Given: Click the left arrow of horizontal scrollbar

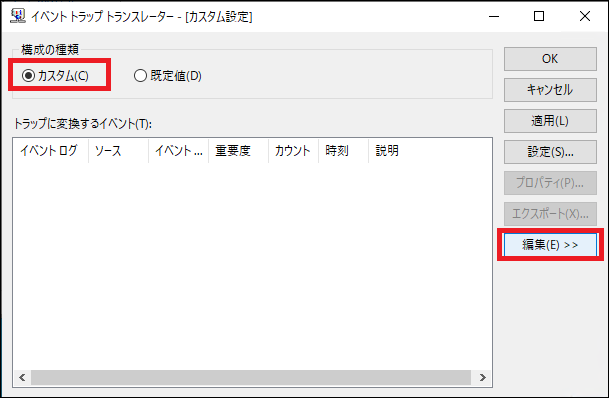Looking at the screenshot, I should (22, 377).
